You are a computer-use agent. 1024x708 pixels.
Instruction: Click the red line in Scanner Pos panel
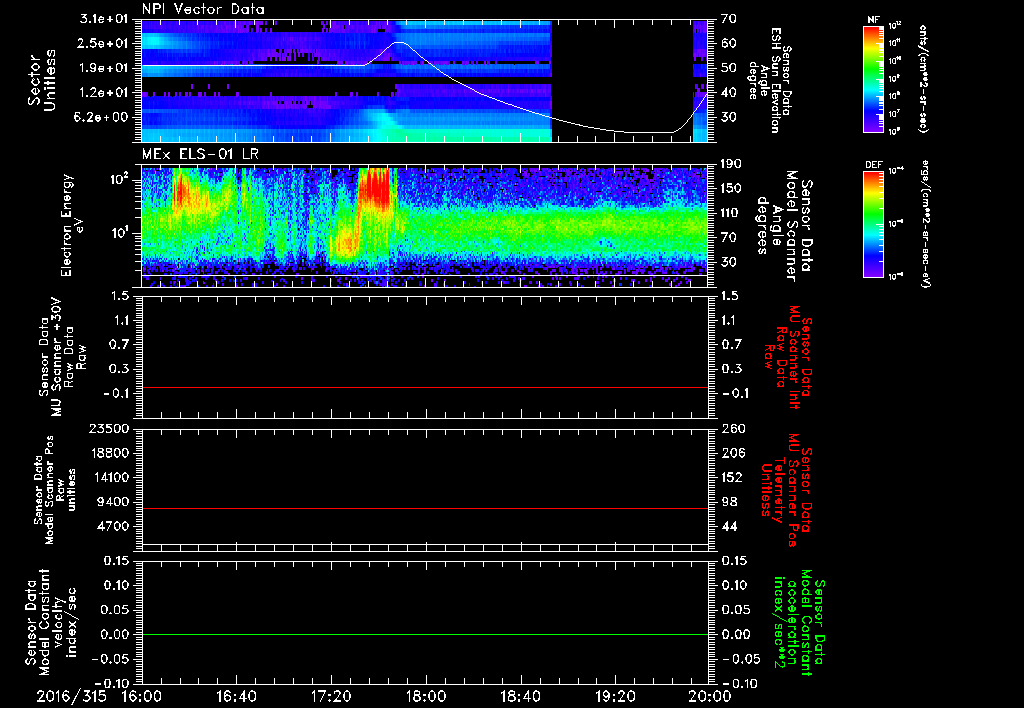click(x=424, y=508)
